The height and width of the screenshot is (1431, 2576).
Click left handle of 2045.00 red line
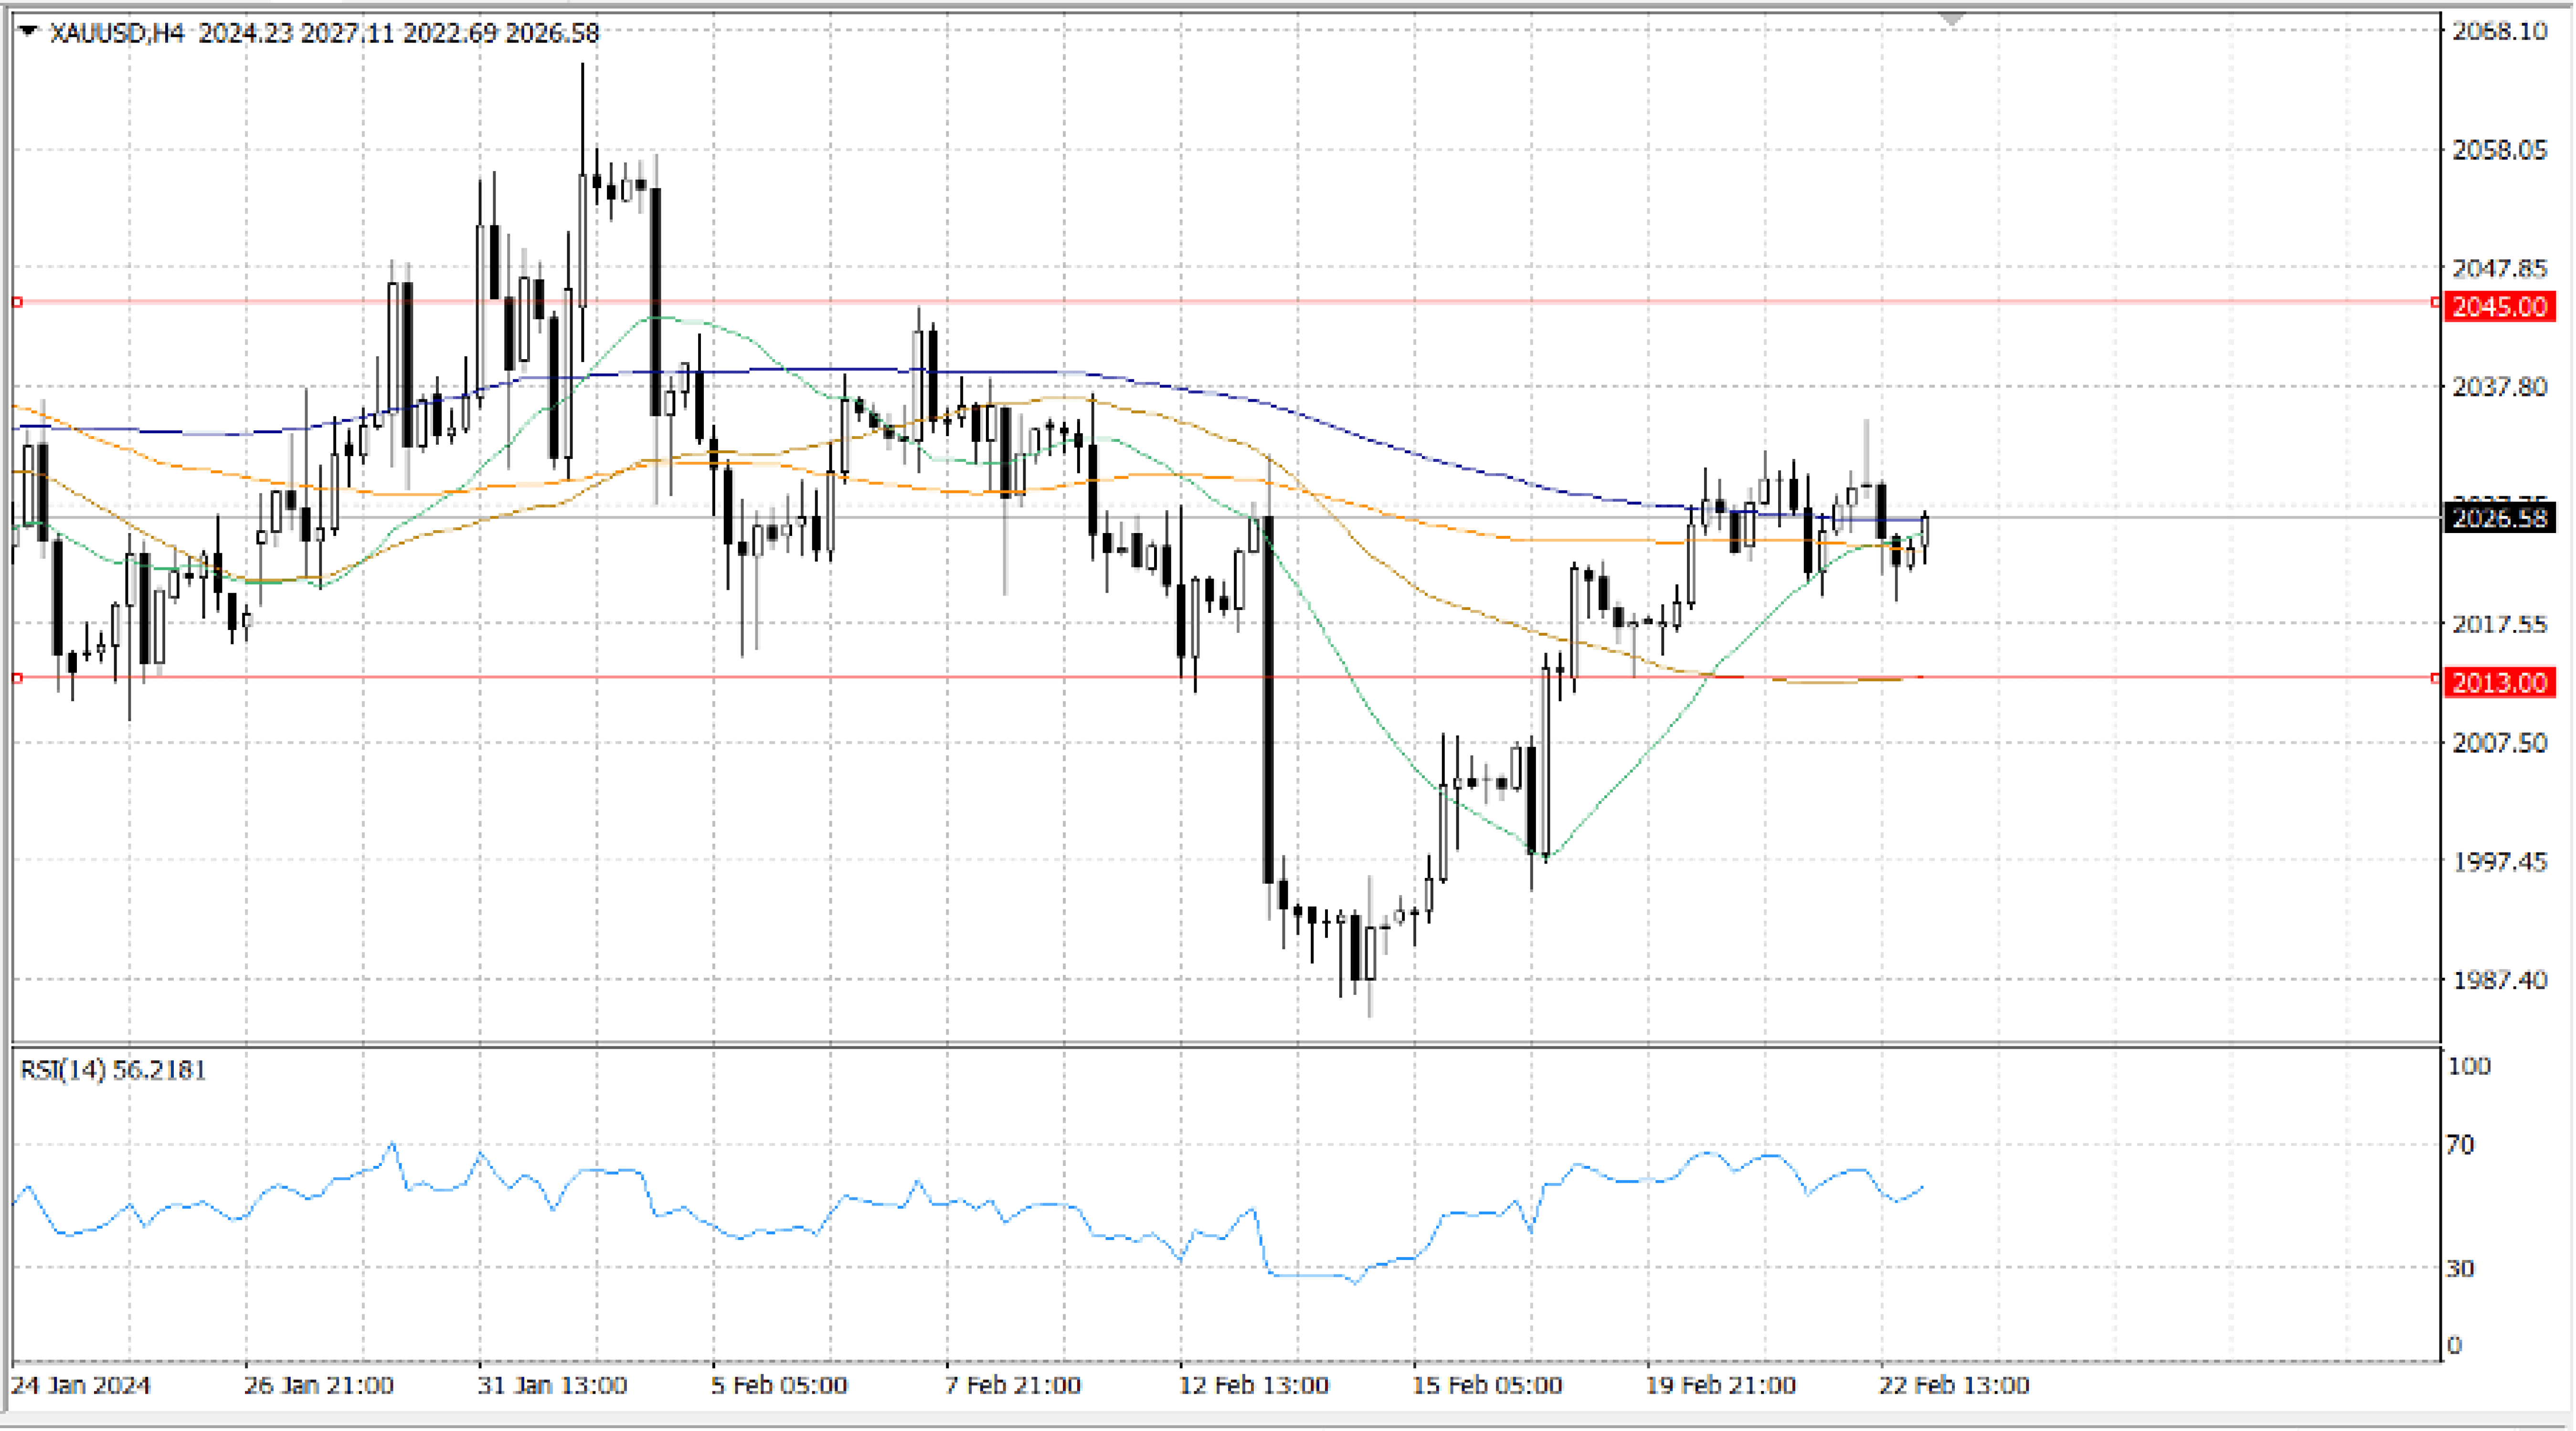17,302
